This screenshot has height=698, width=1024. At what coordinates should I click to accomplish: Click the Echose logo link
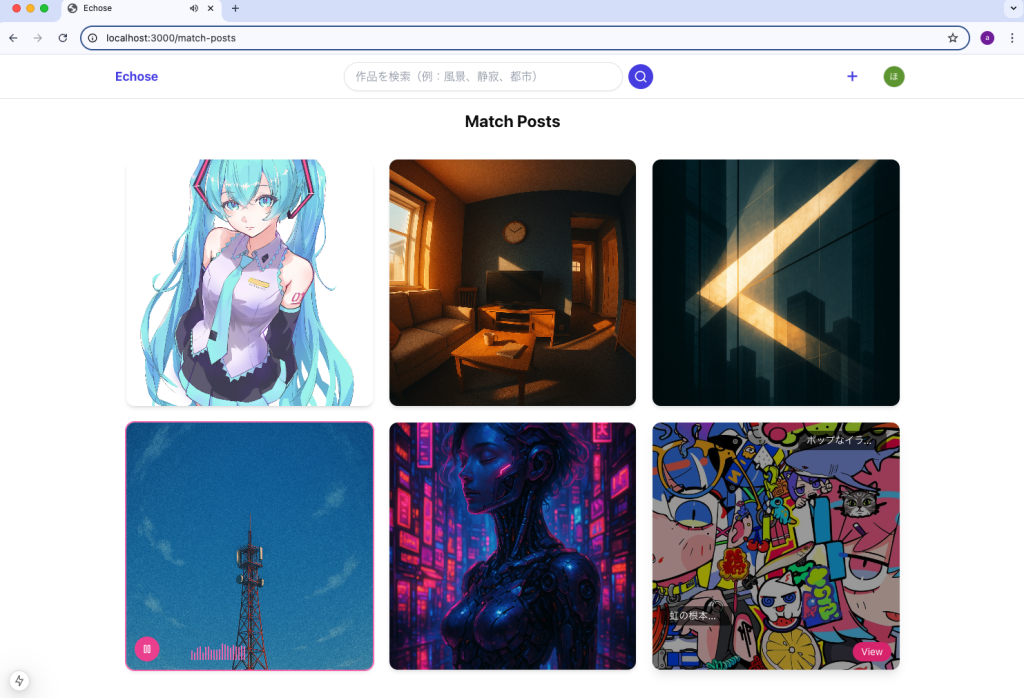136,77
